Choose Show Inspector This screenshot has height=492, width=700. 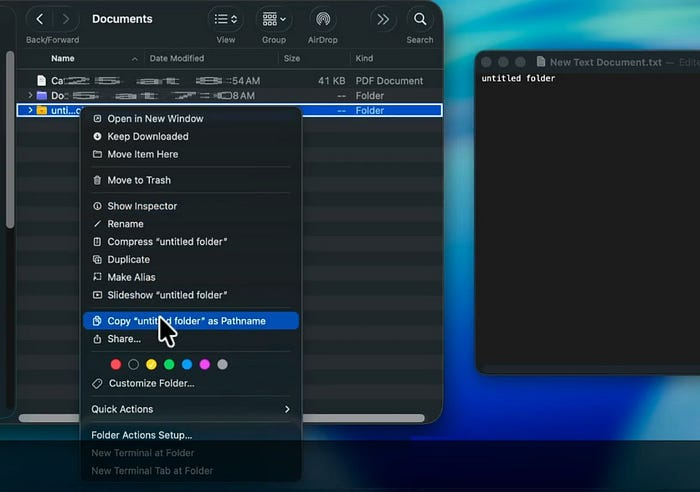(191, 206)
